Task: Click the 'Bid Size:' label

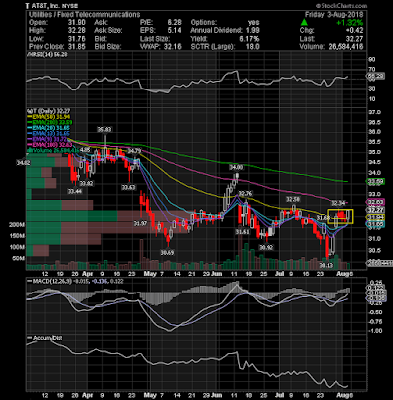Action: coord(108,47)
